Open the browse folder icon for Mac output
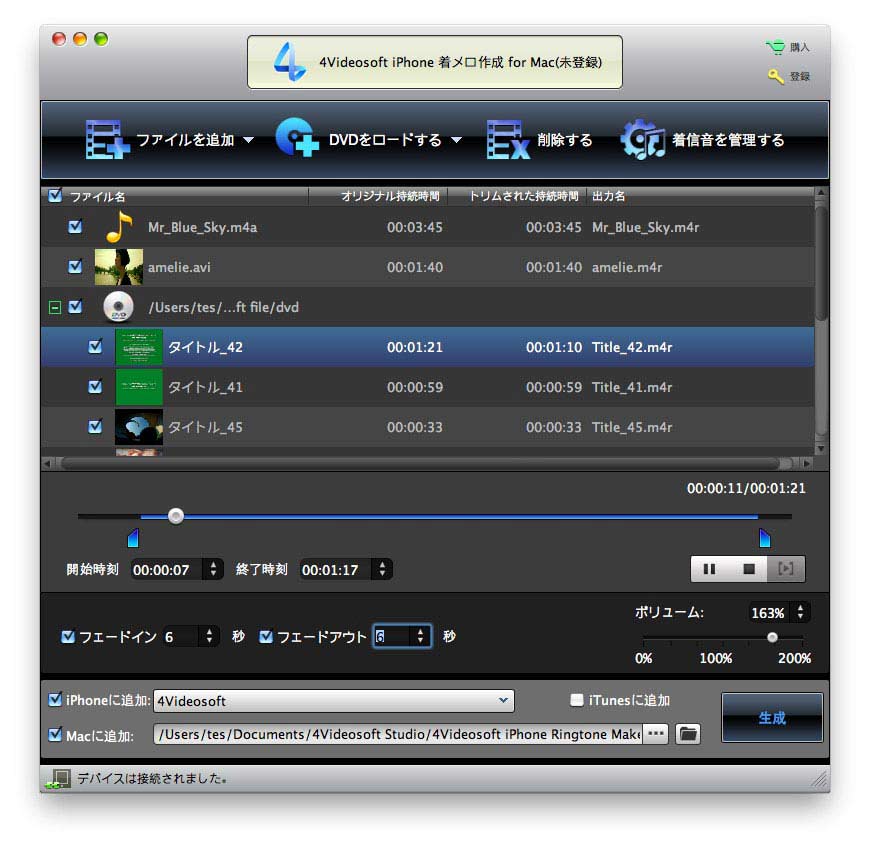Screen dimensions: 870x848 [x=688, y=734]
